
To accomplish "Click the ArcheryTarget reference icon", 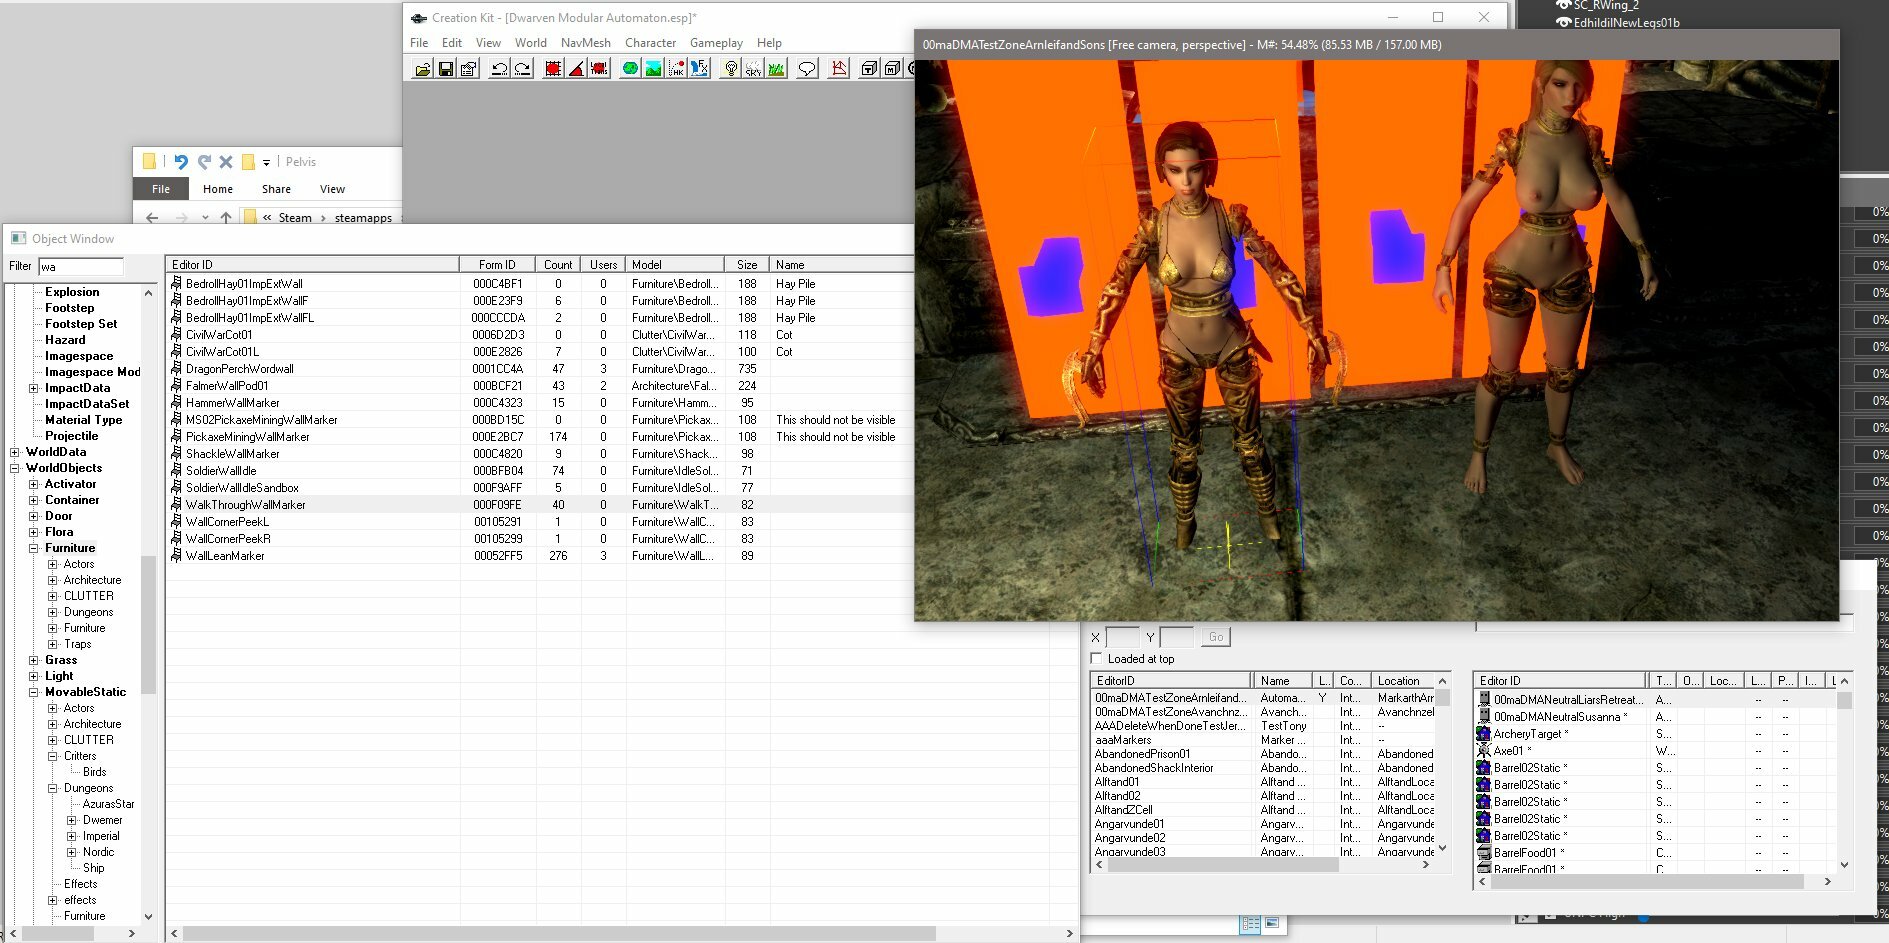I will coord(1484,734).
